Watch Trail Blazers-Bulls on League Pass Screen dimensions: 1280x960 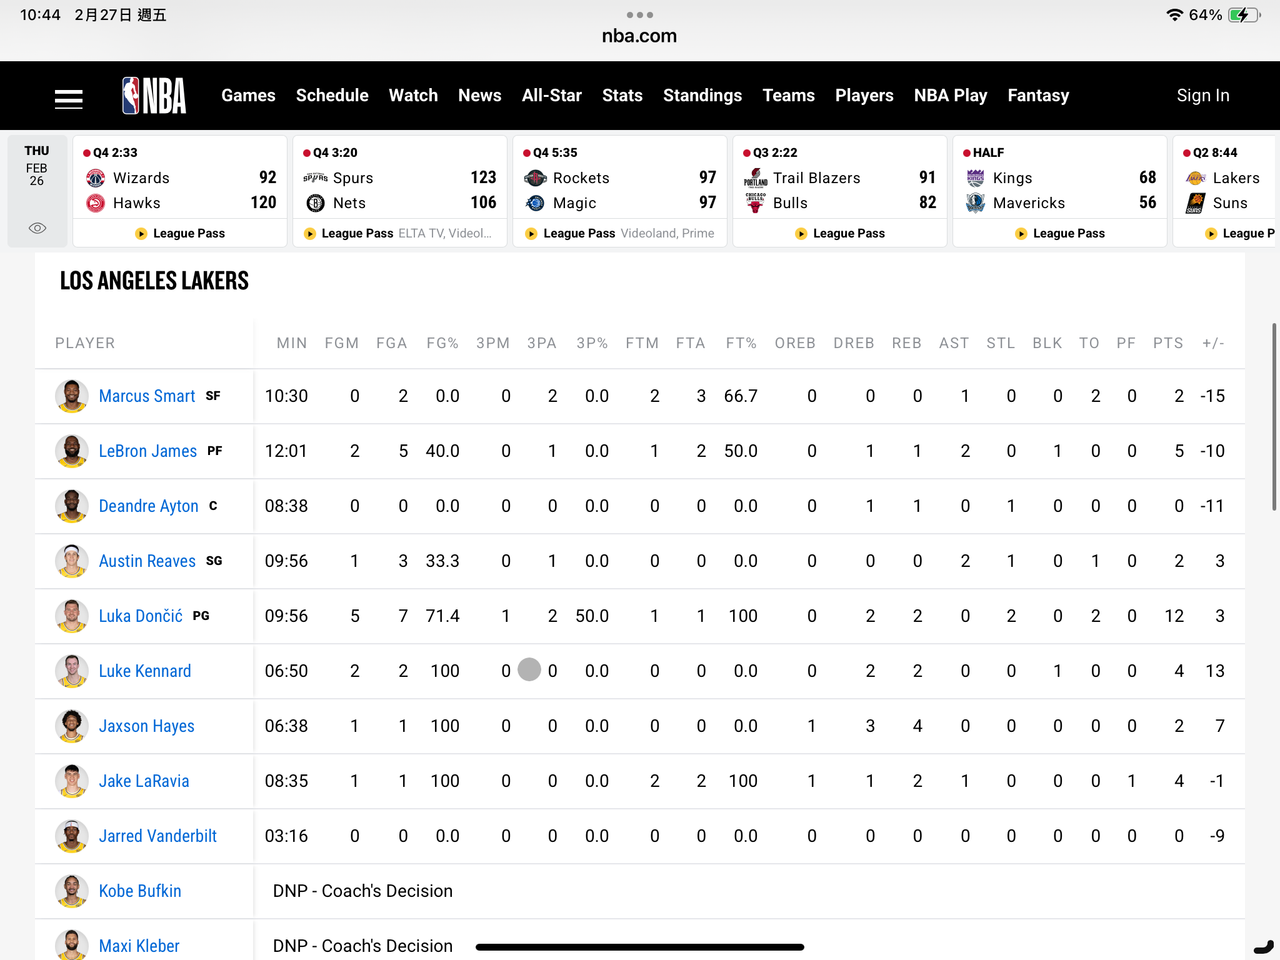point(840,233)
